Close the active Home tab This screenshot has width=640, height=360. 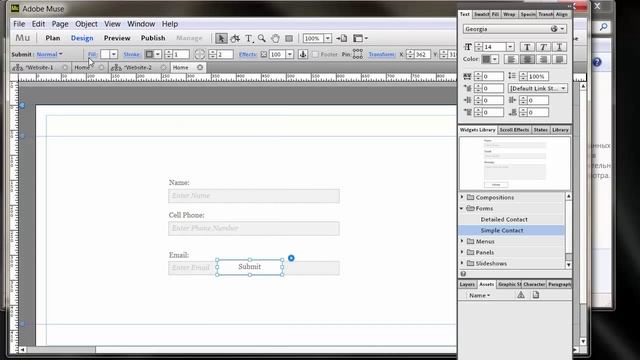200,67
